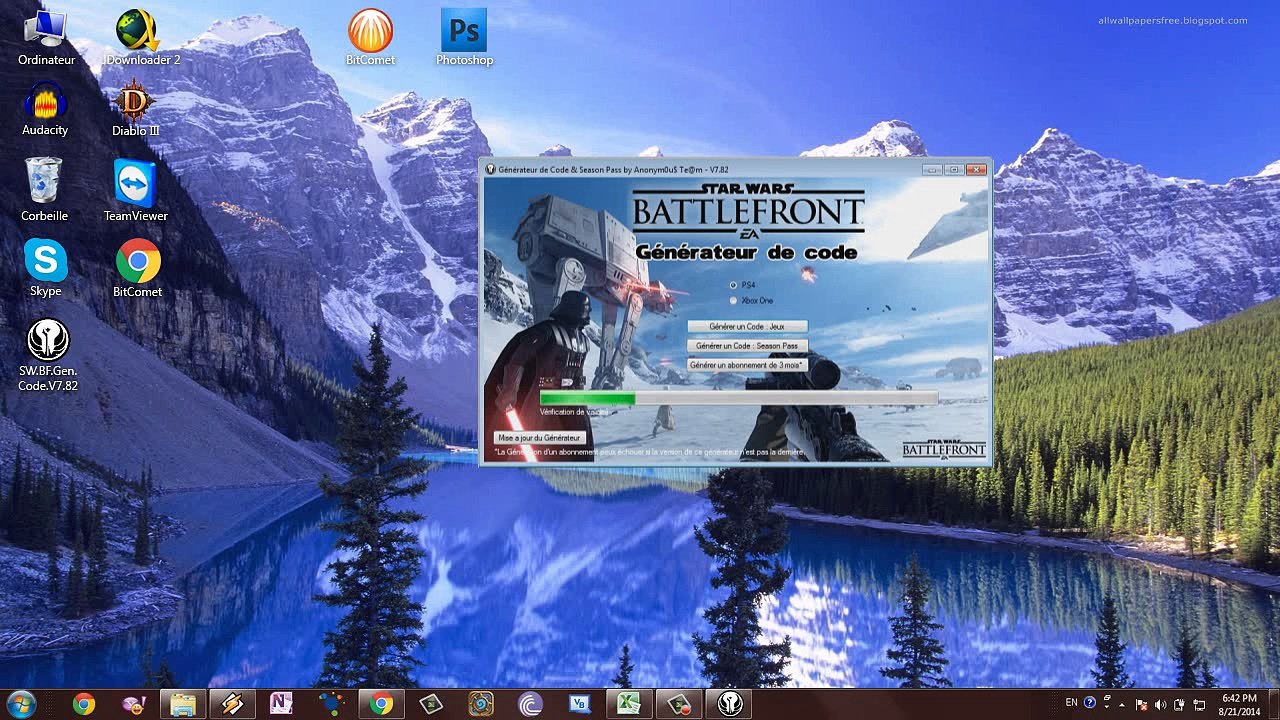Select the orange BitComet desktop shortcut
Screen dimensions: 1280x720
[370, 38]
